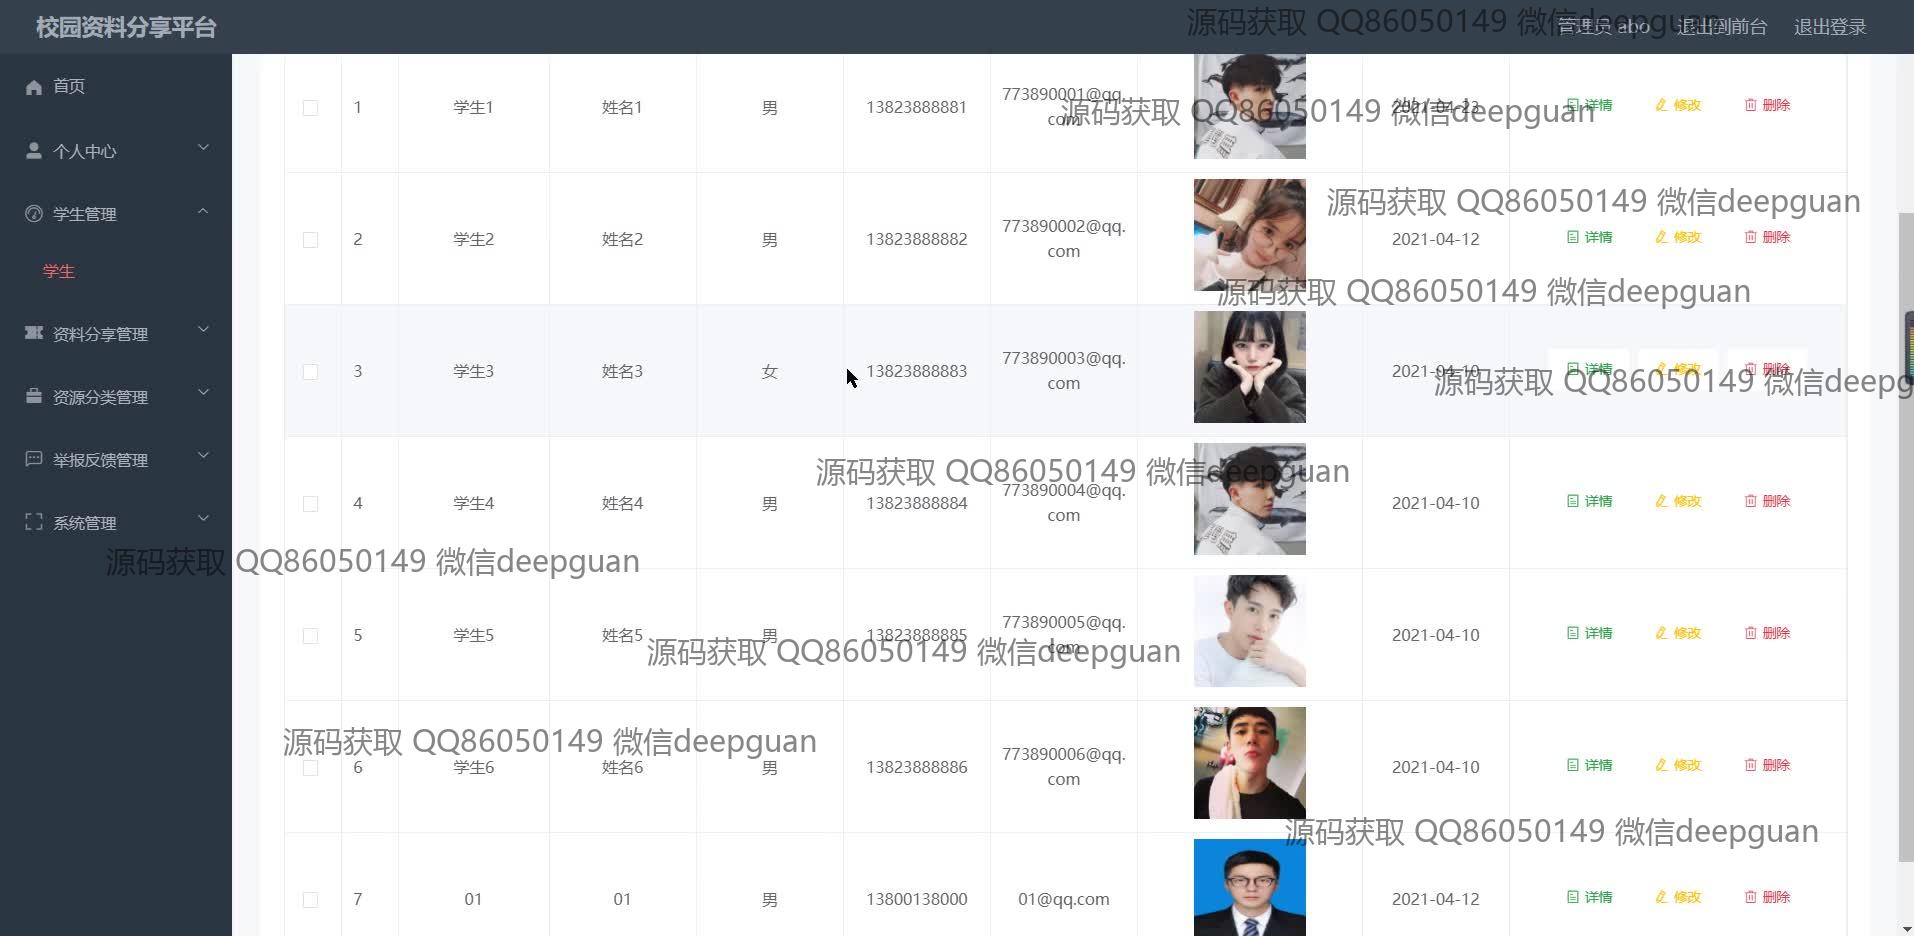The height and width of the screenshot is (936, 1914).
Task: Click the 系统管理 frame icon
Action: [34, 522]
